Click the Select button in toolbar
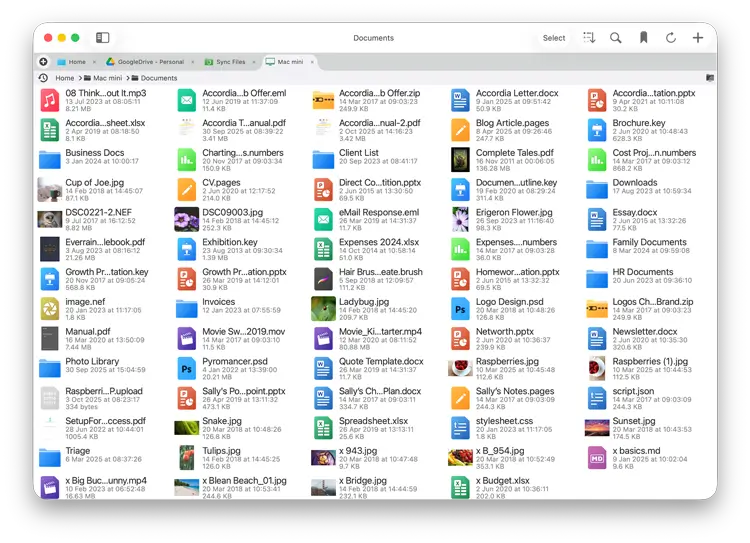Viewport: 750px width, 543px height. [554, 38]
